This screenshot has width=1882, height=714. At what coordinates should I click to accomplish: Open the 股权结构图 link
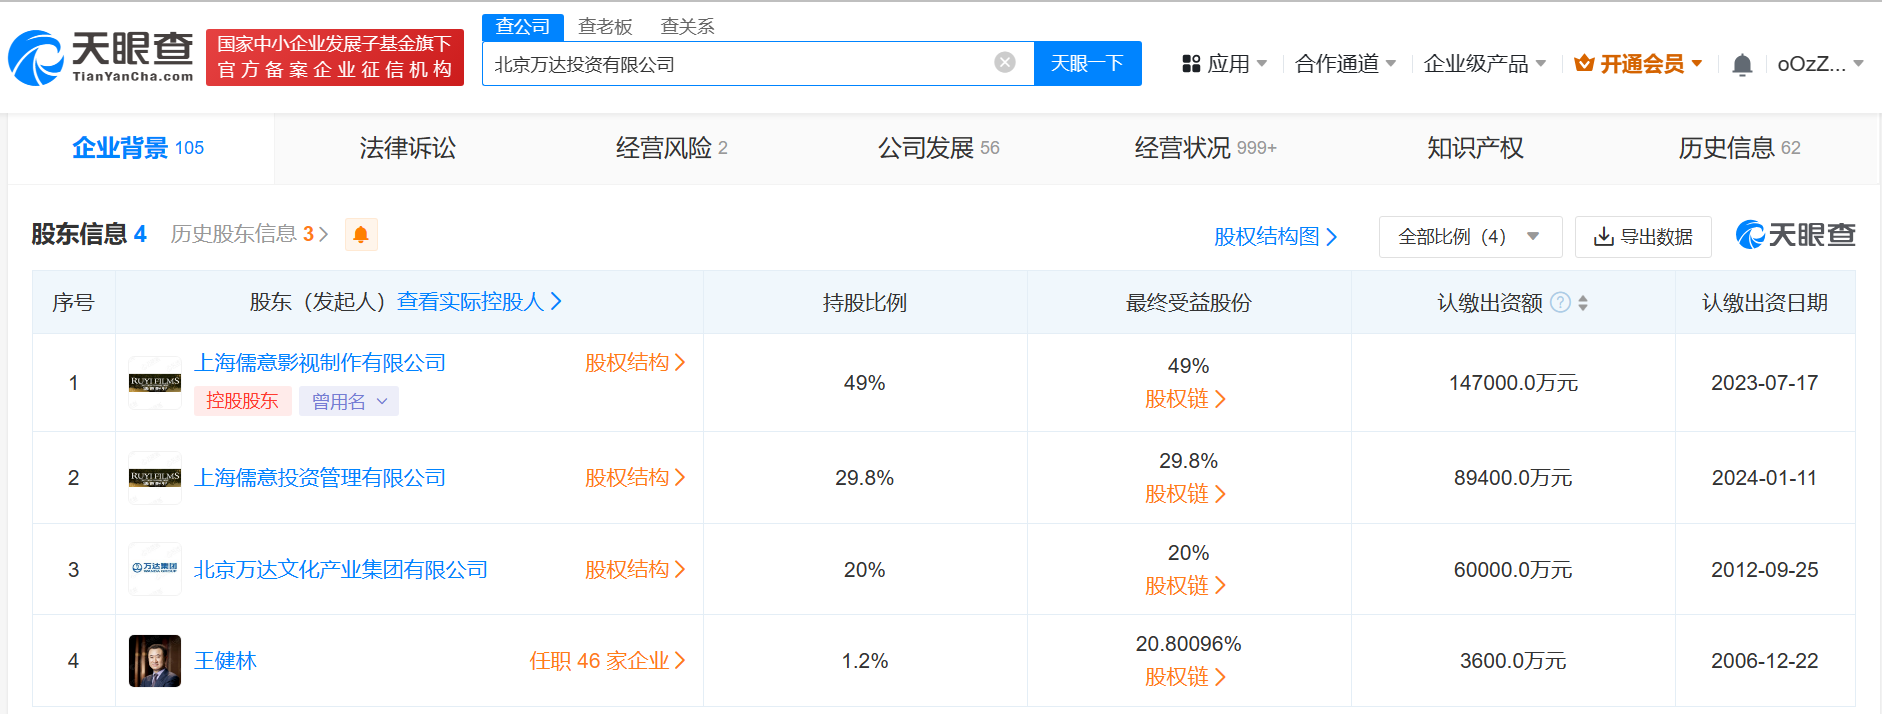pos(1275,237)
